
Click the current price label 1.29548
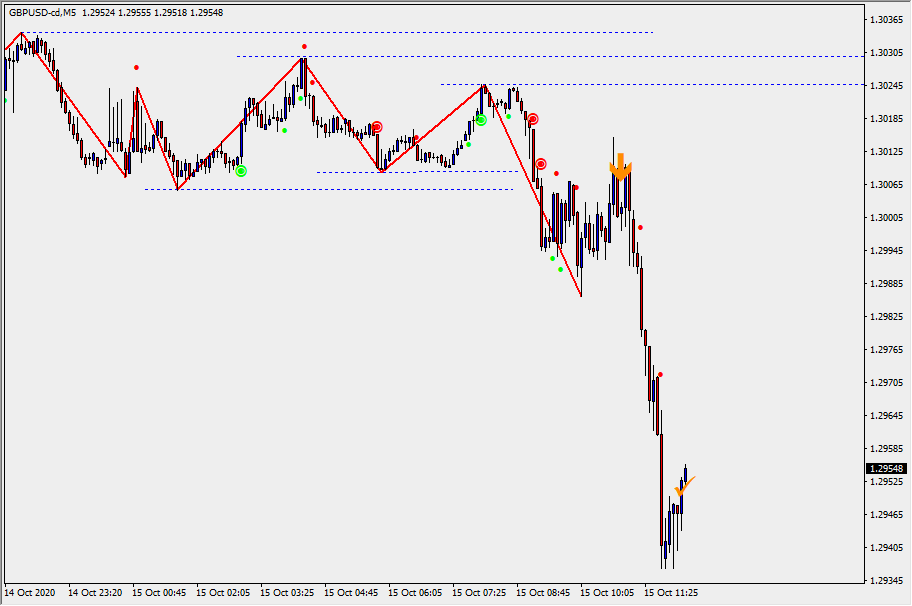point(883,469)
